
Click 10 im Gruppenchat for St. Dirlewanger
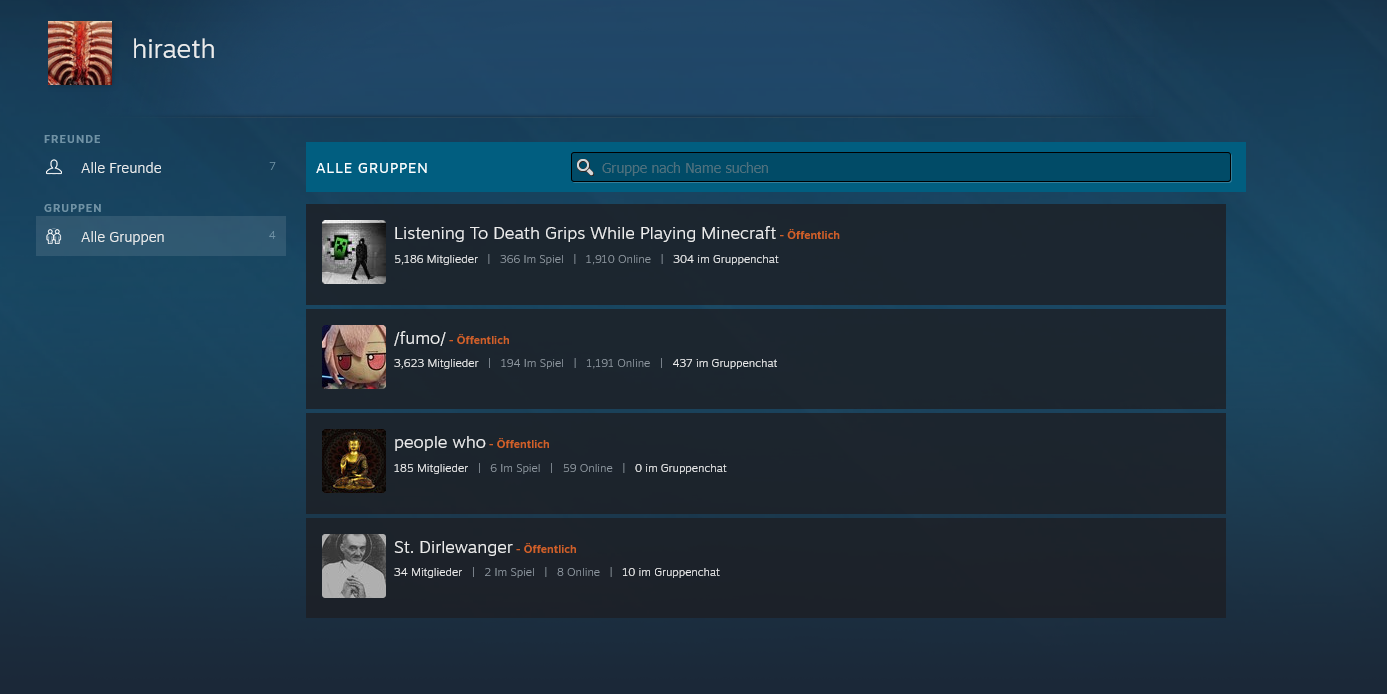670,572
